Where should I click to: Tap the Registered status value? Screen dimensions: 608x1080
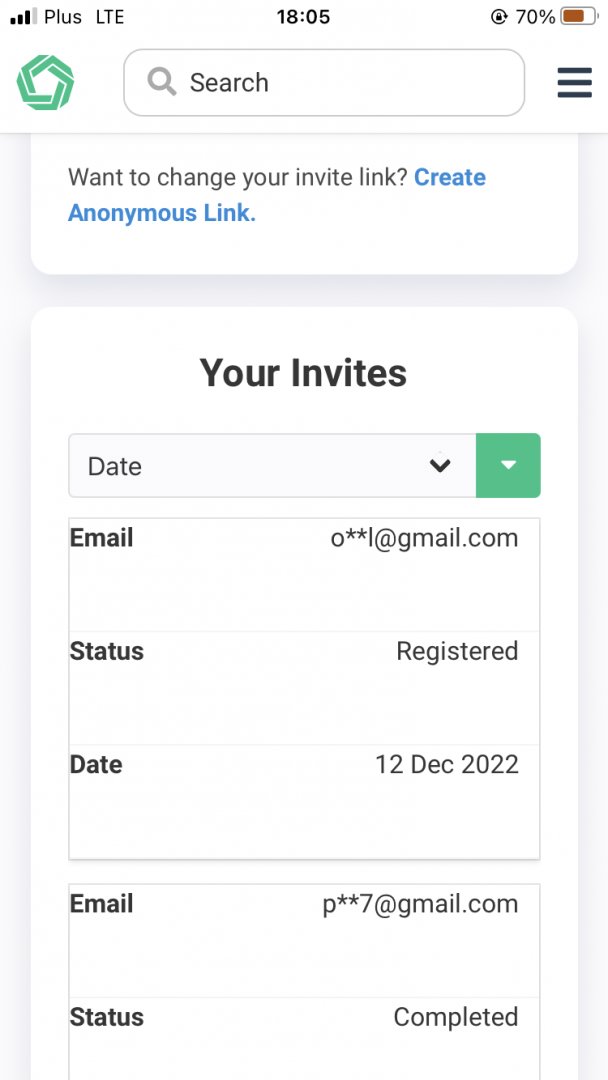[457, 652]
